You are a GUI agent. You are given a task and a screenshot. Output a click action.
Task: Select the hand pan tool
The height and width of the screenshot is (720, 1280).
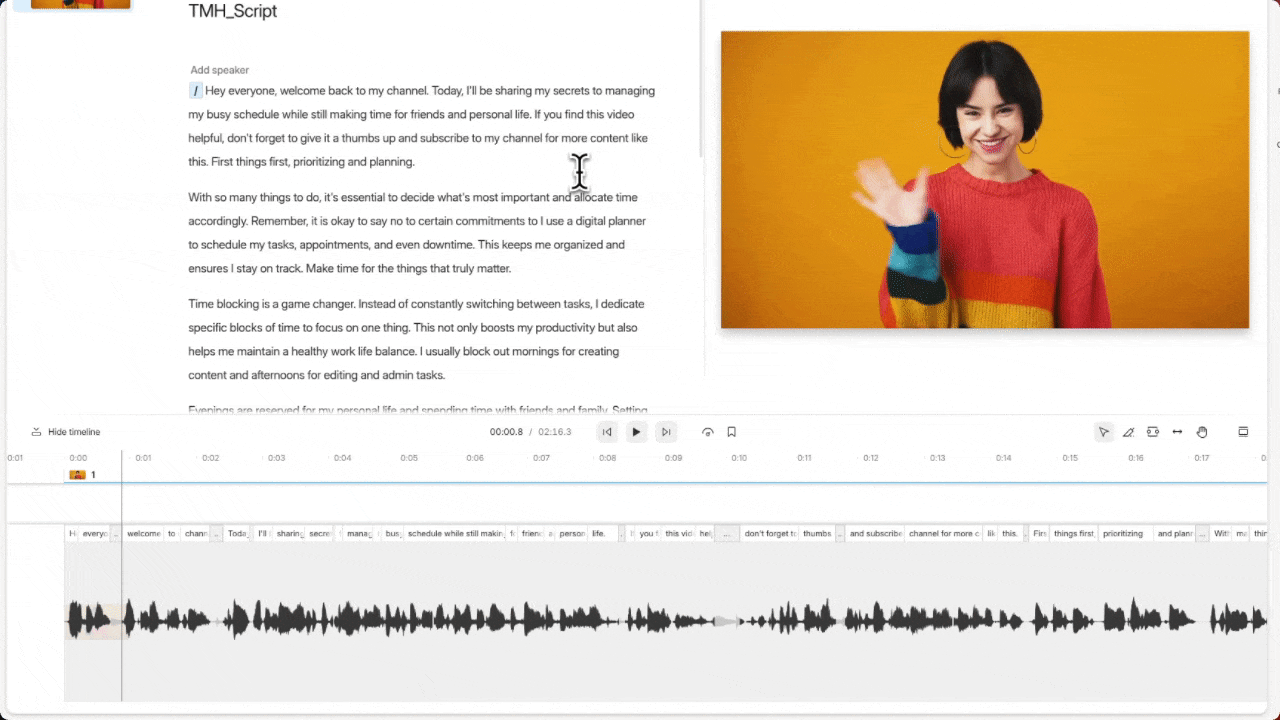[1202, 432]
